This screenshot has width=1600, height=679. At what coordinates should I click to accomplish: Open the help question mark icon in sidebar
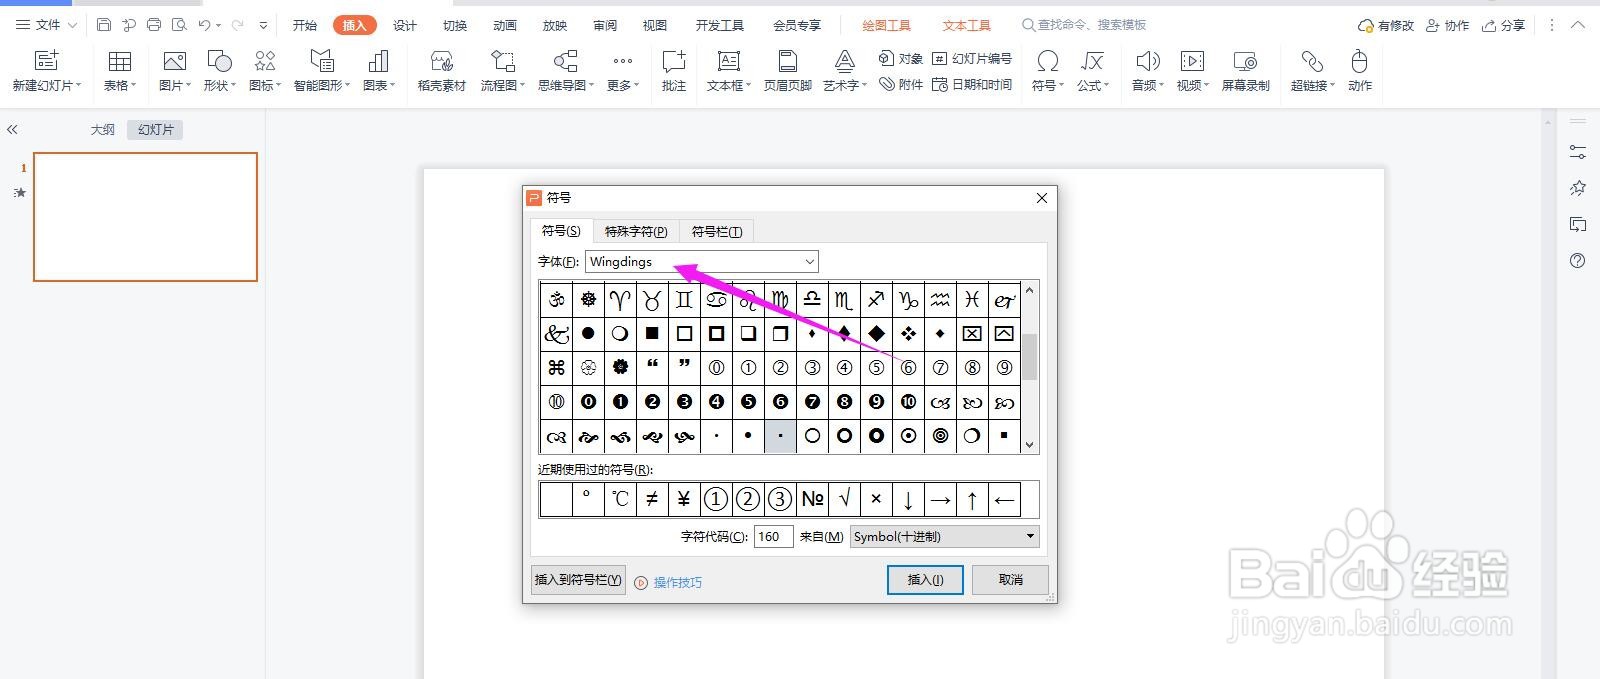[x=1578, y=261]
